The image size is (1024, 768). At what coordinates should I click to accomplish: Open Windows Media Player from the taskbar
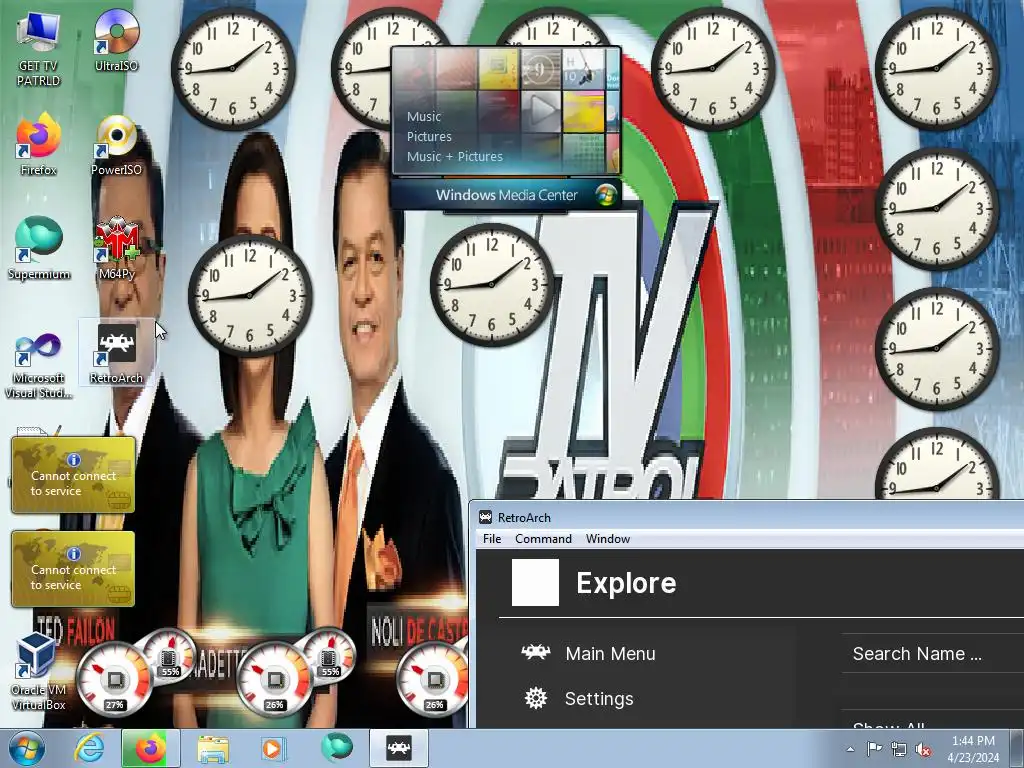coord(272,748)
